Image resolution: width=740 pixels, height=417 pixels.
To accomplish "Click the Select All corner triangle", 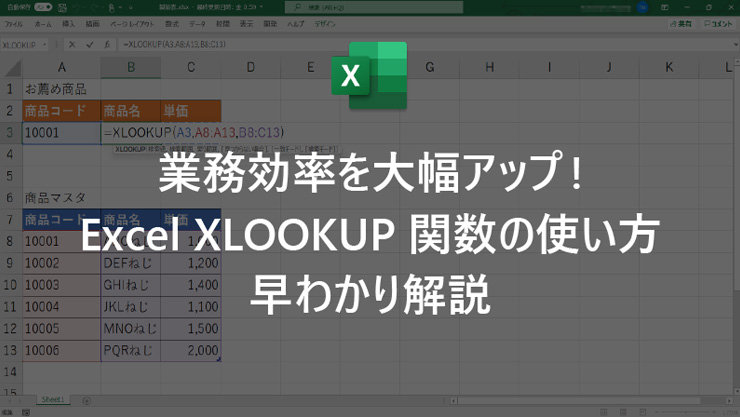I will 12,68.
